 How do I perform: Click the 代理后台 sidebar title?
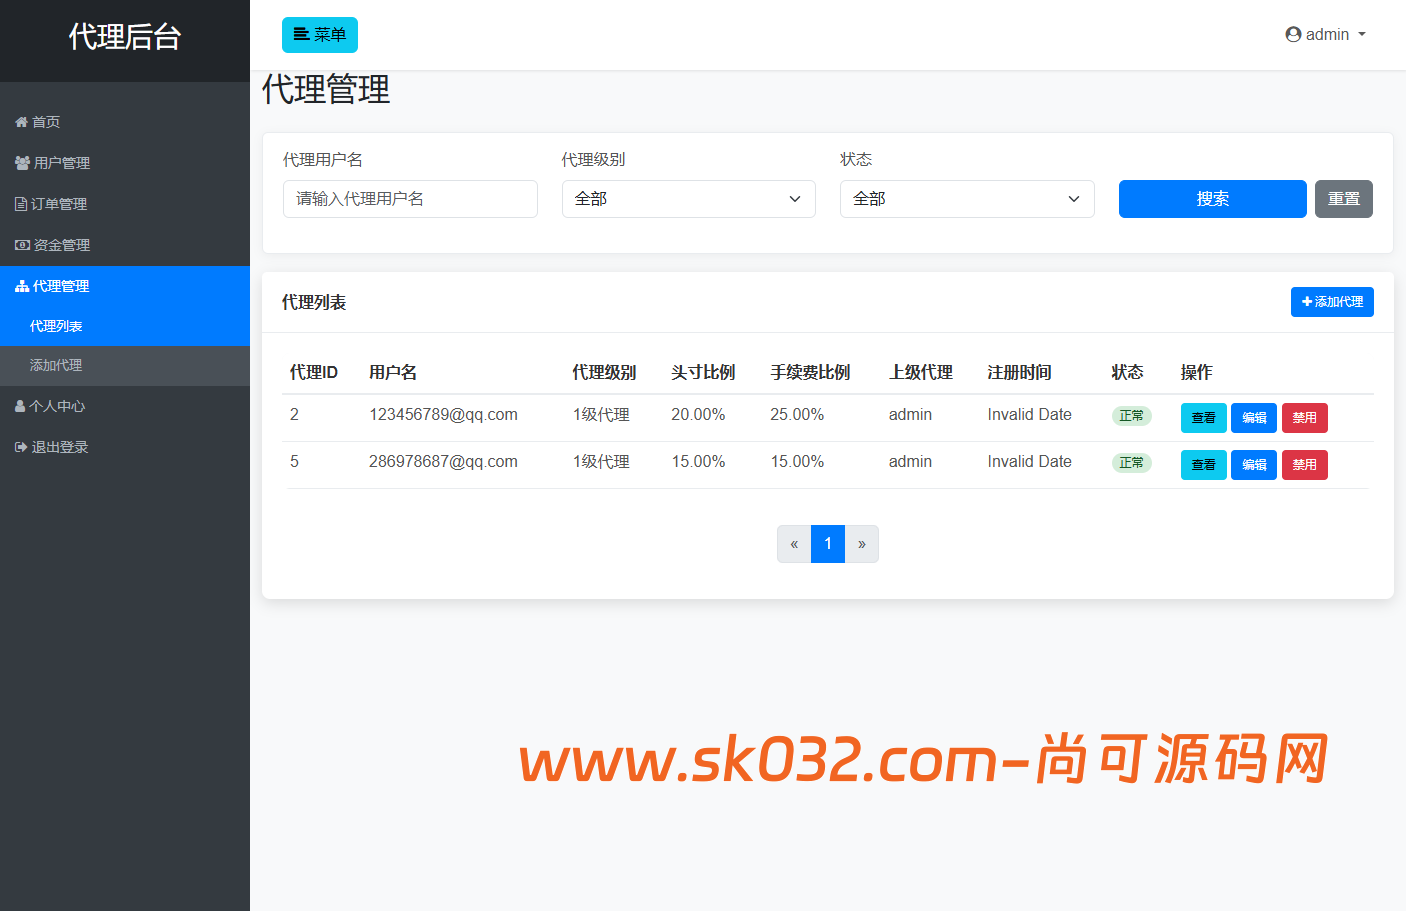coord(125,37)
